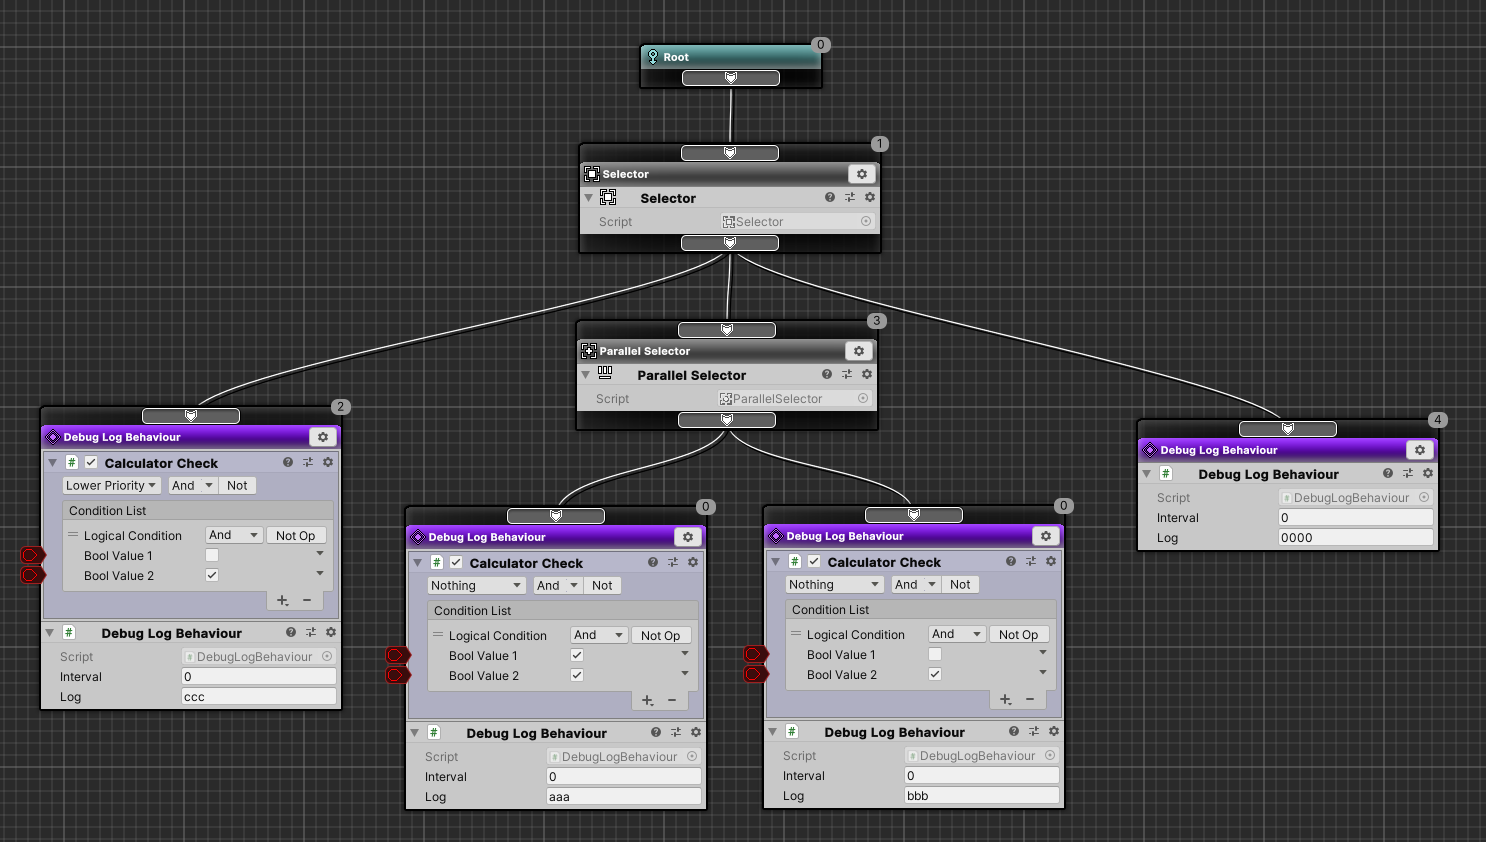Click the Log field containing 0000
Screen dimensions: 1486x842
coord(1355,538)
